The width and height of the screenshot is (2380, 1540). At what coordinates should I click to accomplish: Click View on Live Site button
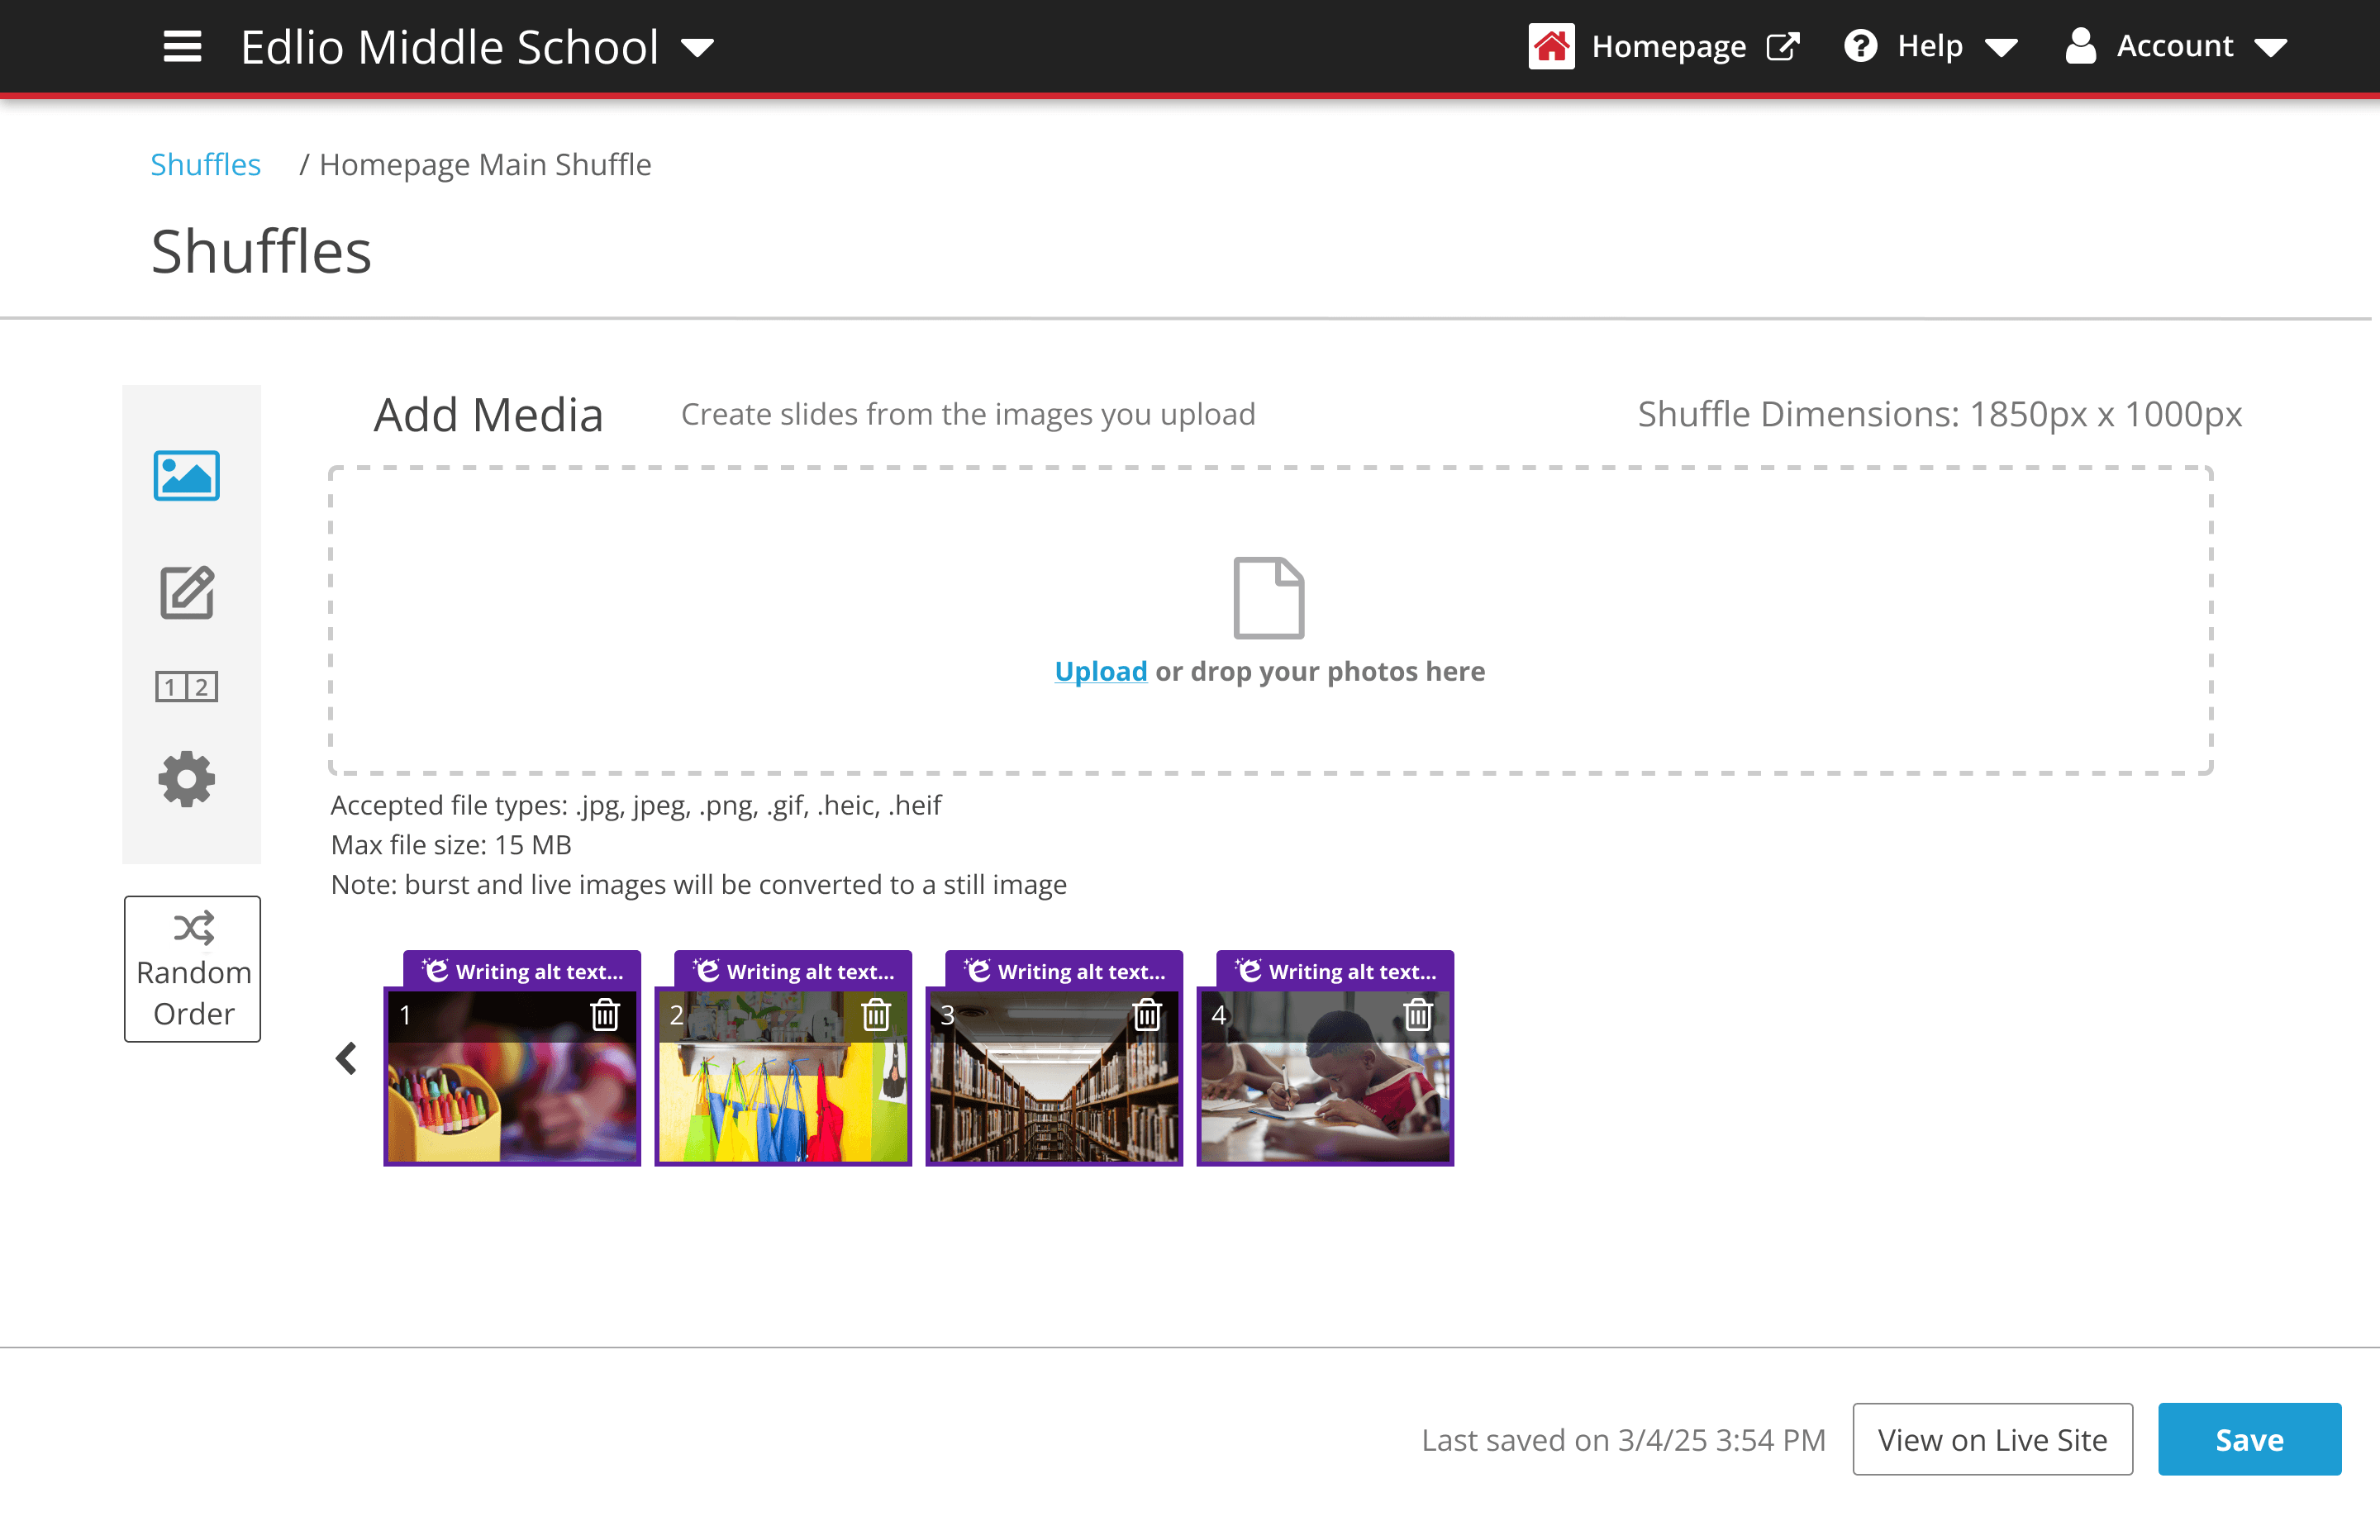click(x=1991, y=1439)
